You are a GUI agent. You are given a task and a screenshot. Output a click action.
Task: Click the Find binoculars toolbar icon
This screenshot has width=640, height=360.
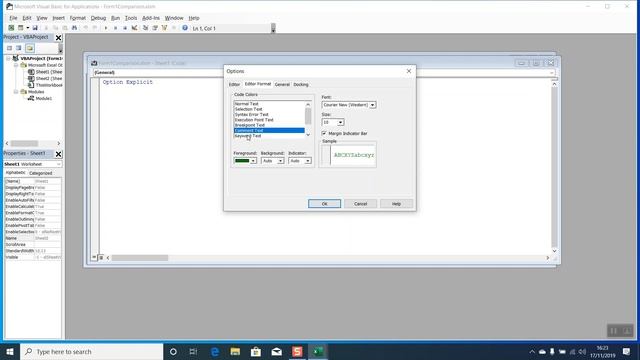point(74,28)
